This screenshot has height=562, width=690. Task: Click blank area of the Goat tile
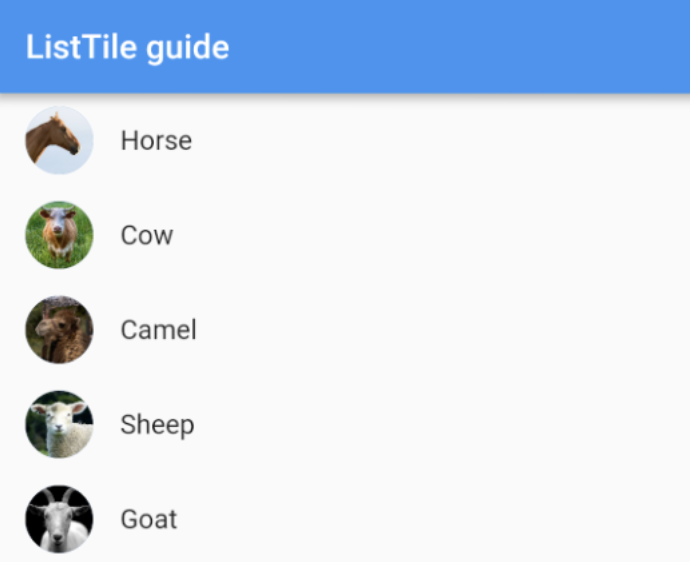click(440, 519)
